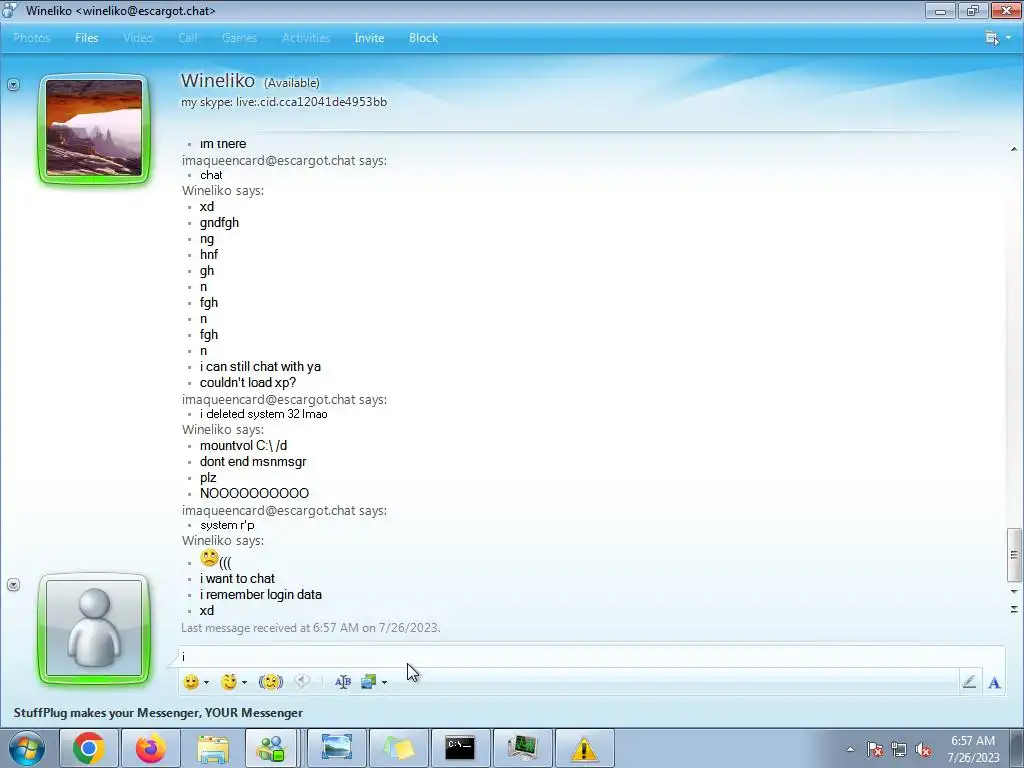The image size is (1024, 768).
Task: Invite someone with the Invite button
Action: coord(369,38)
